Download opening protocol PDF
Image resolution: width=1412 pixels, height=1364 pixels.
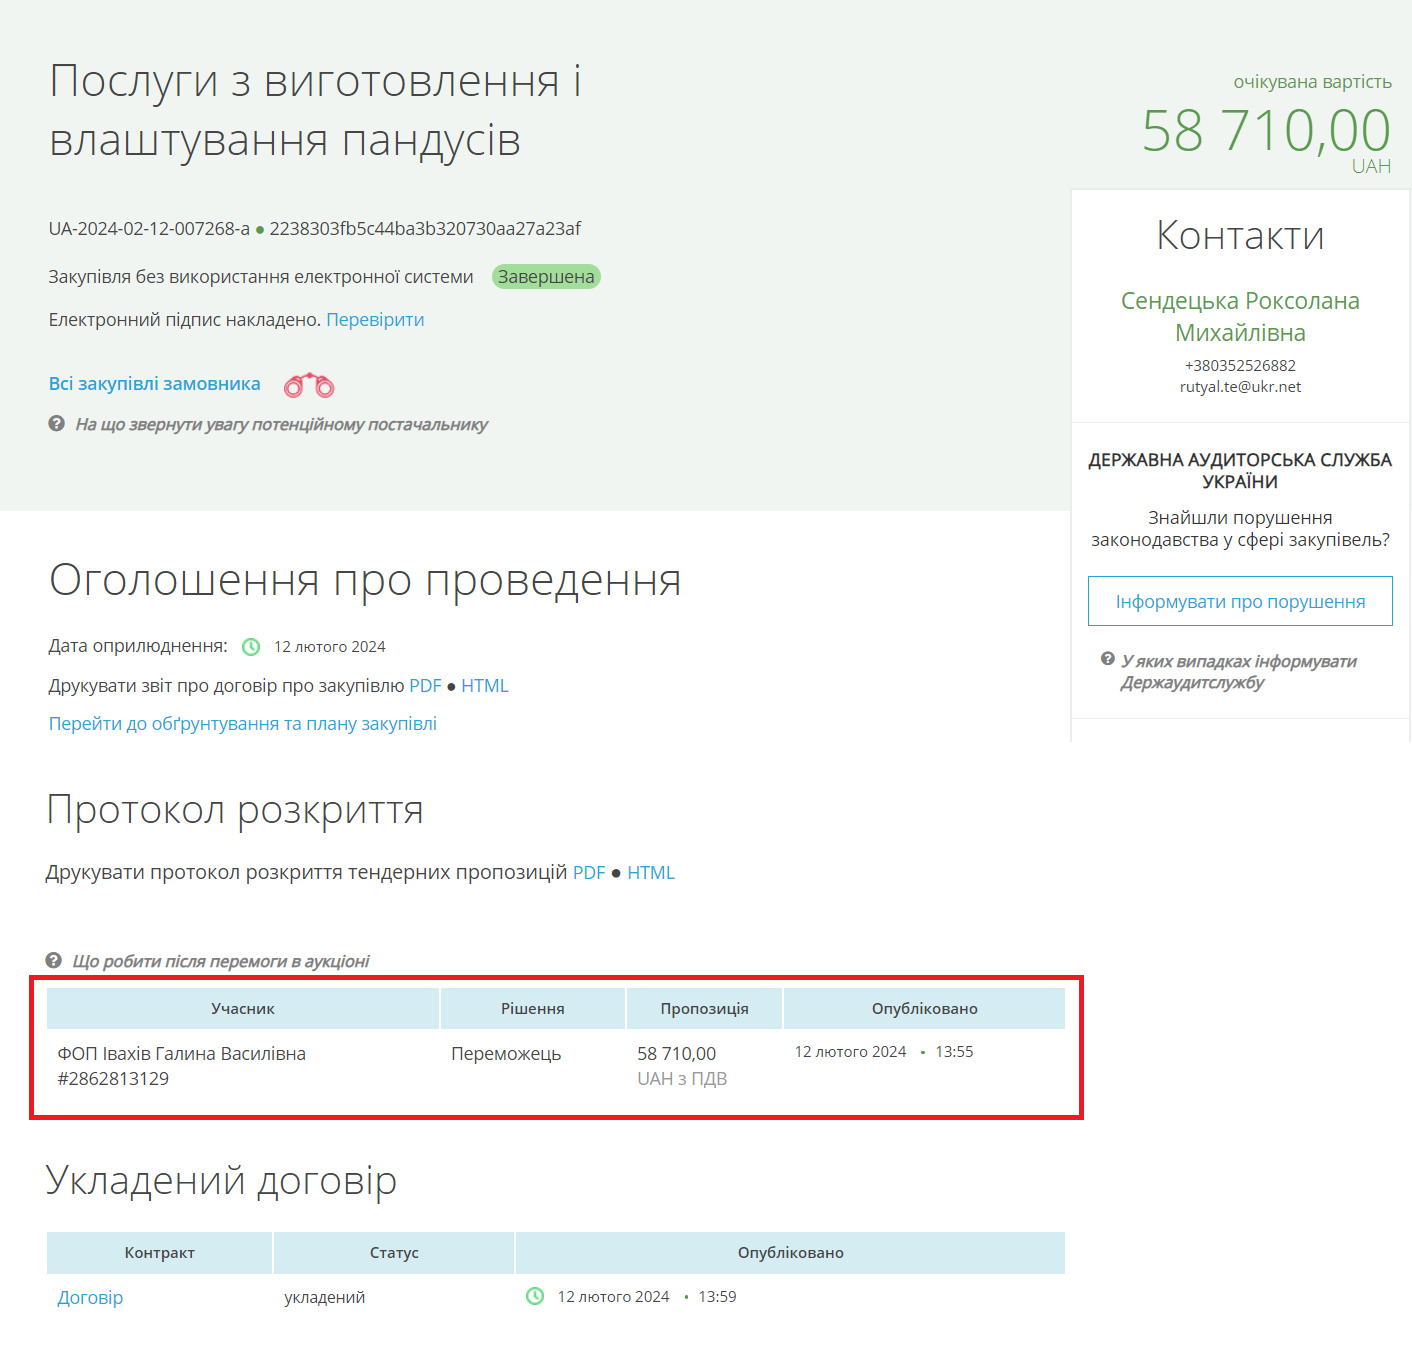coord(589,873)
